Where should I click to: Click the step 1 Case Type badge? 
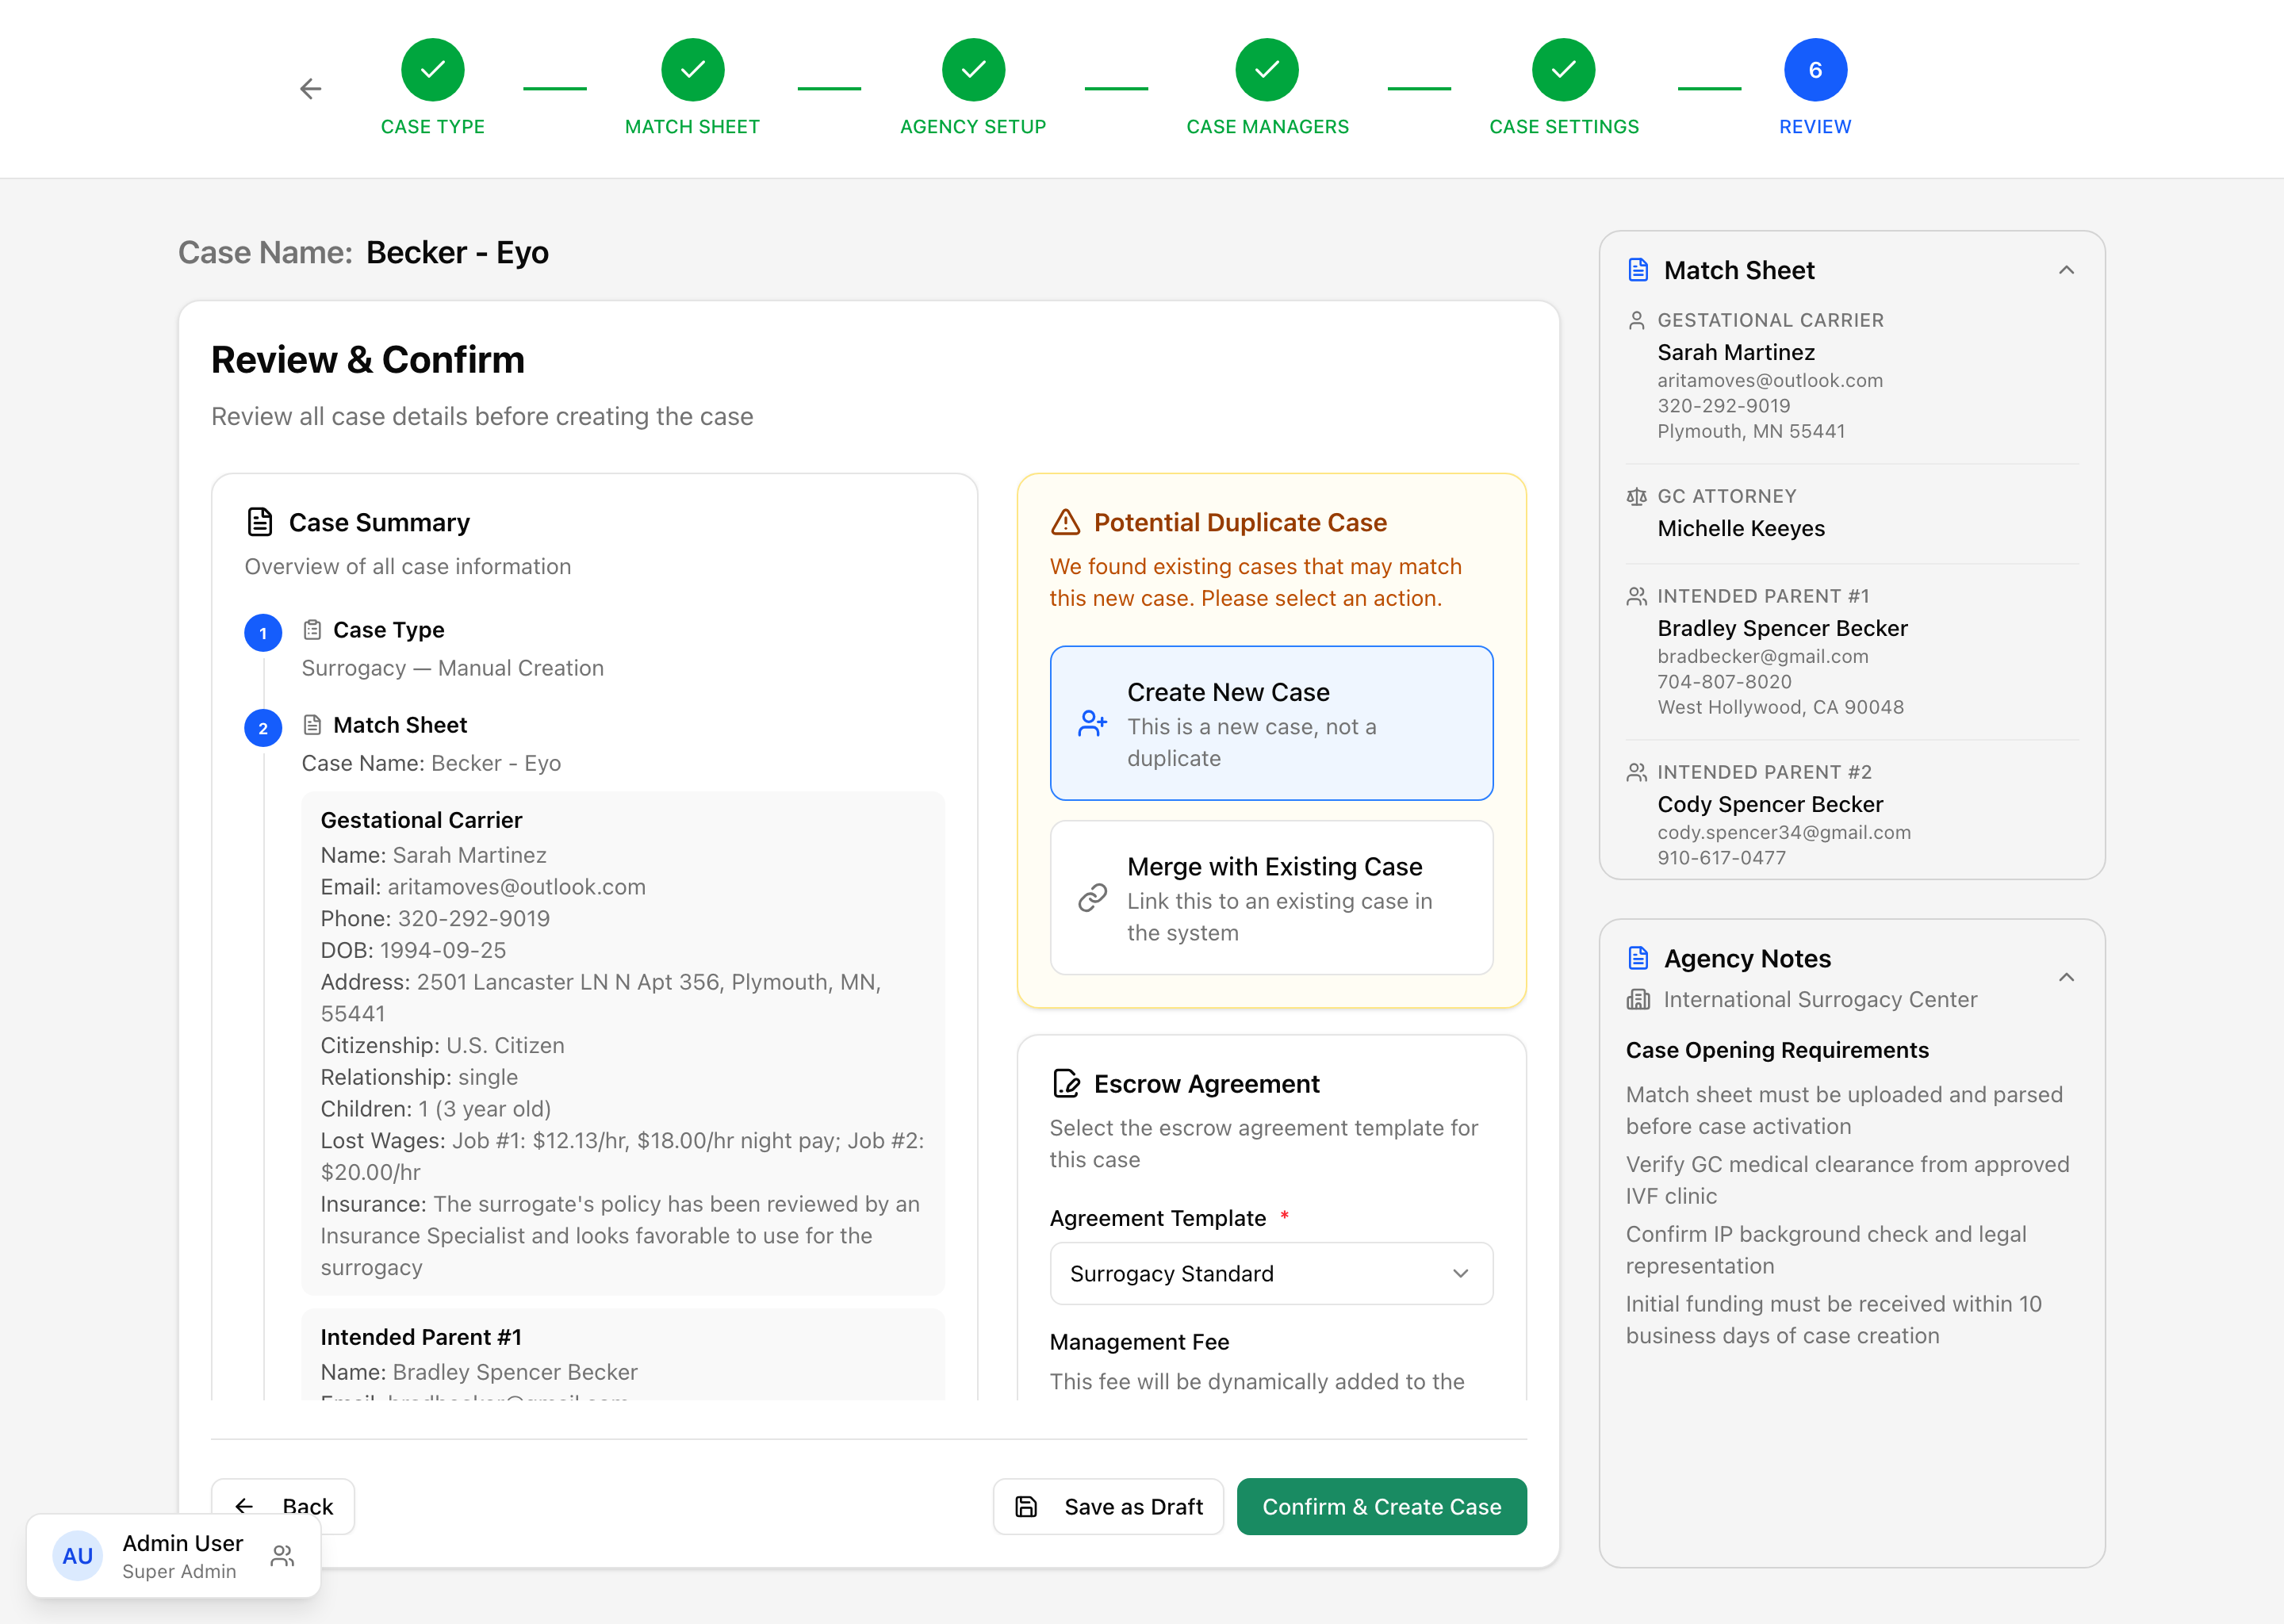coord(263,633)
